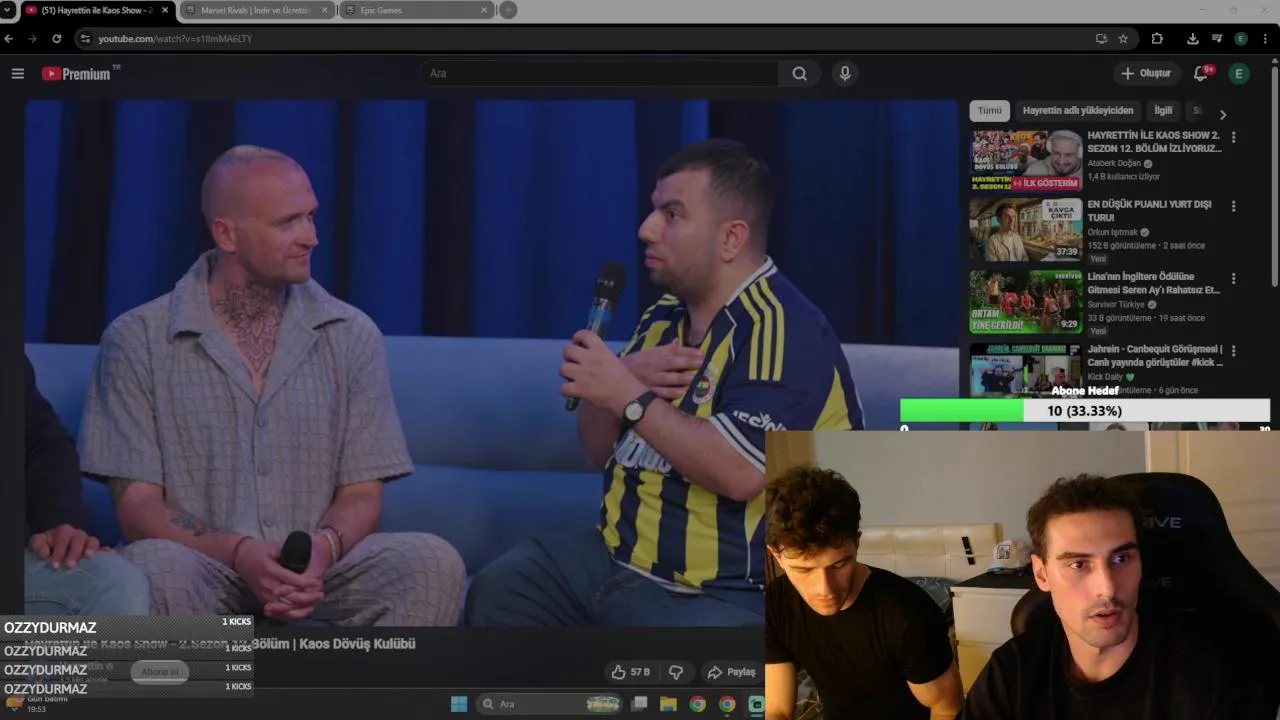Viewport: 1280px width, 720px height.
Task: Click the Abone ol subscribe button
Action: pos(160,672)
